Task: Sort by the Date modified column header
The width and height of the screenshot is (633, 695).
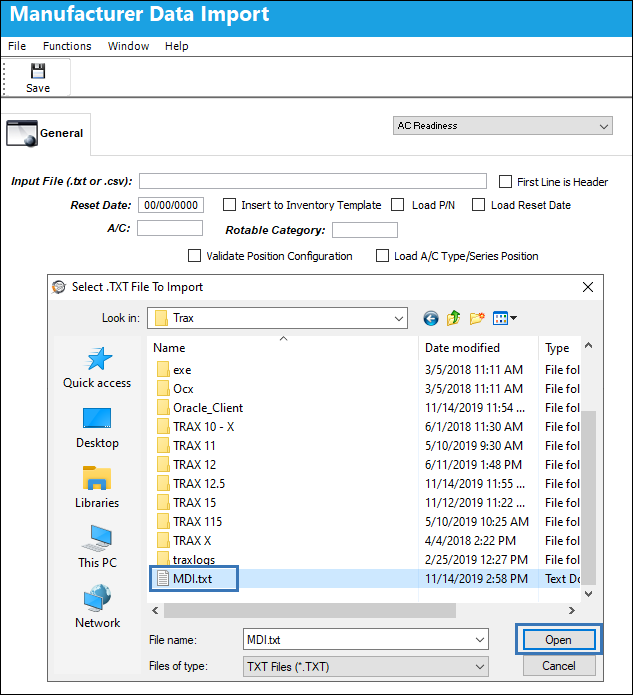Action: 478,348
